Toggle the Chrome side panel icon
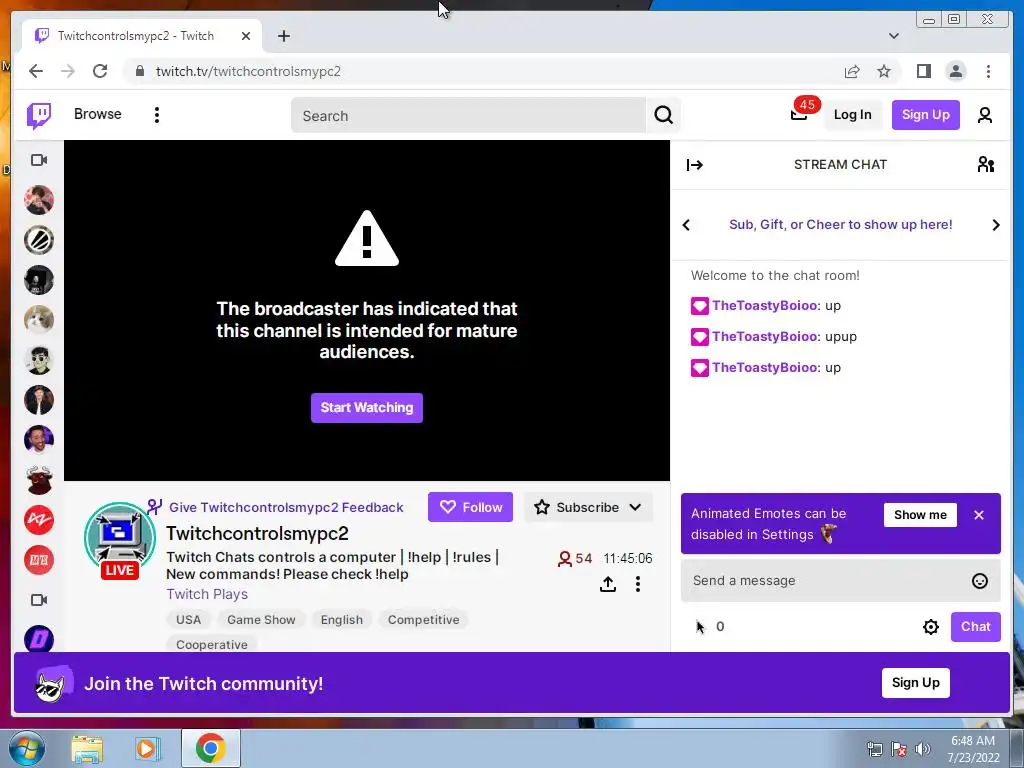Screen dimensions: 1024x768 [x=923, y=71]
